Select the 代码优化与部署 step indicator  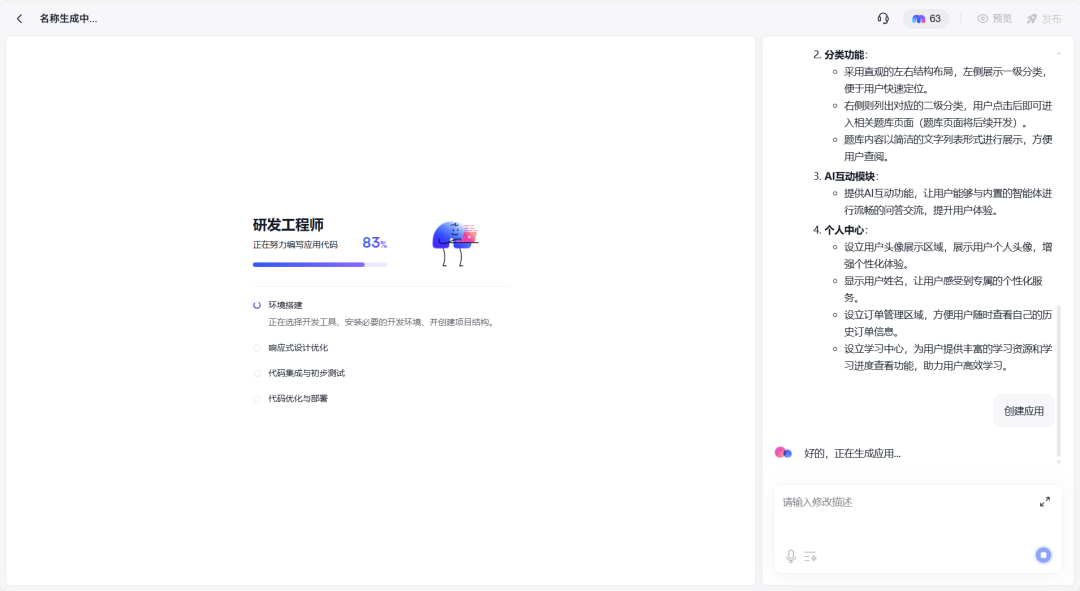point(256,397)
